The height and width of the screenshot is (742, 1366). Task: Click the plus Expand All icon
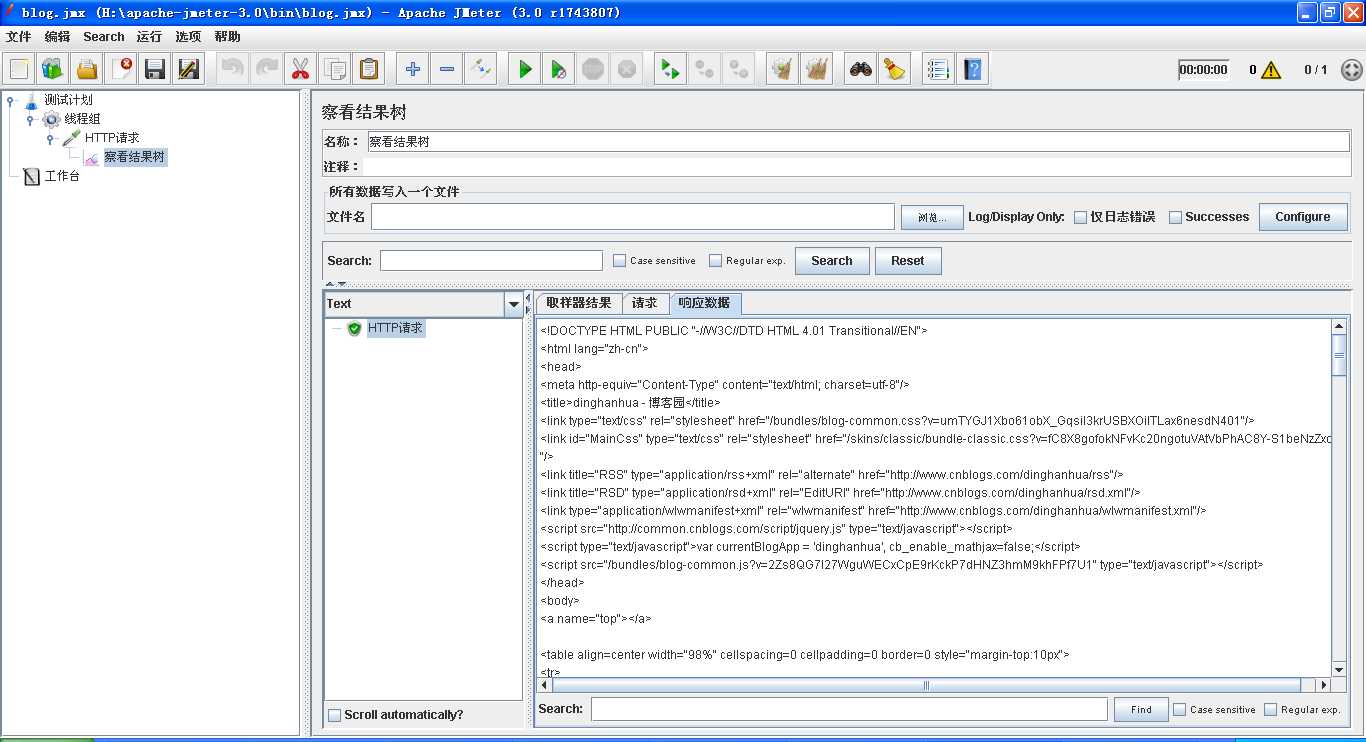[x=413, y=69]
